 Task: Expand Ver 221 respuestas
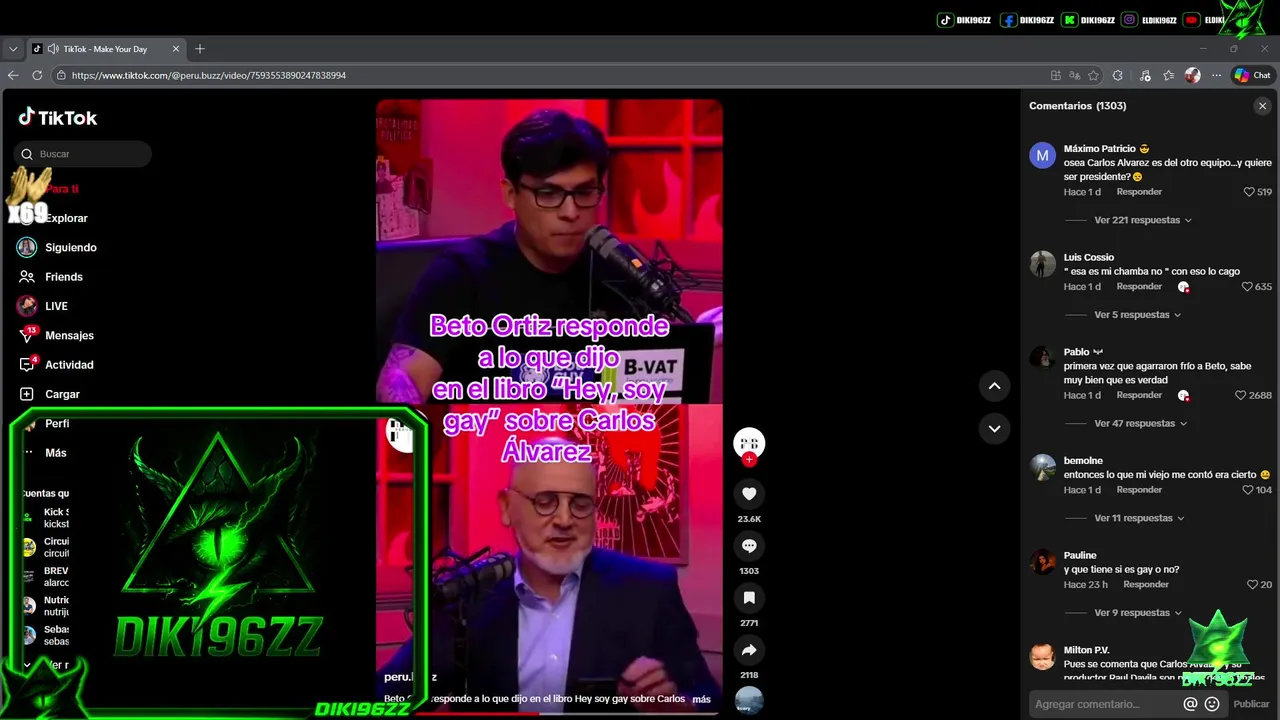1142,220
